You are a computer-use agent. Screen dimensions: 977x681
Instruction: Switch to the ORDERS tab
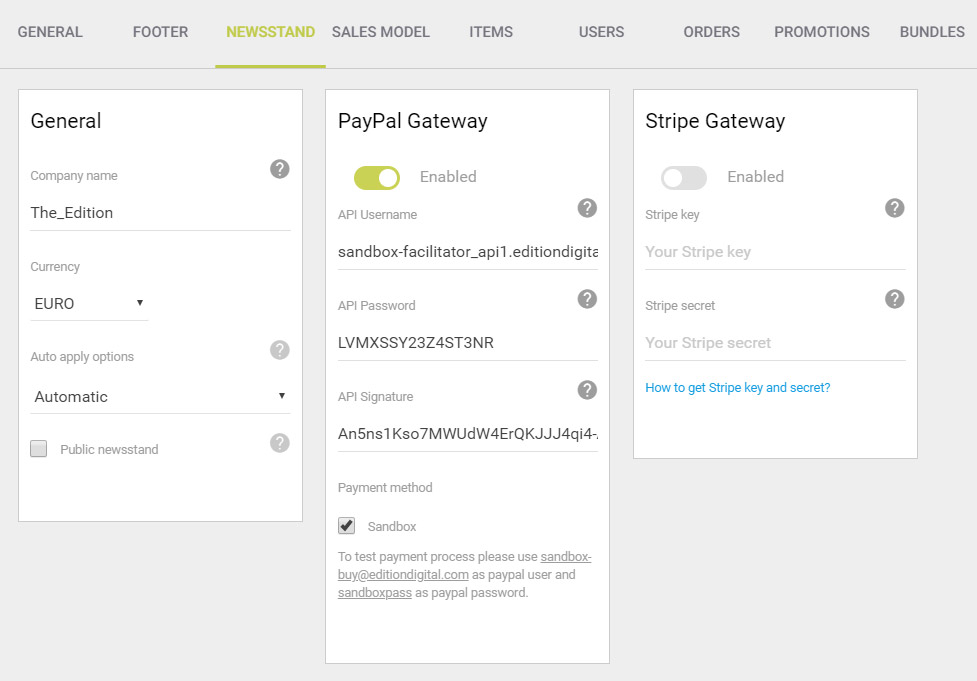(712, 32)
